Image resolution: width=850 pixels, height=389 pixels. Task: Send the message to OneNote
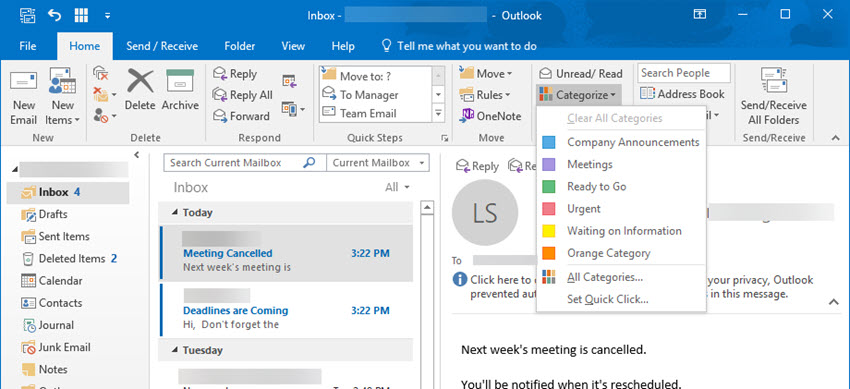491,116
